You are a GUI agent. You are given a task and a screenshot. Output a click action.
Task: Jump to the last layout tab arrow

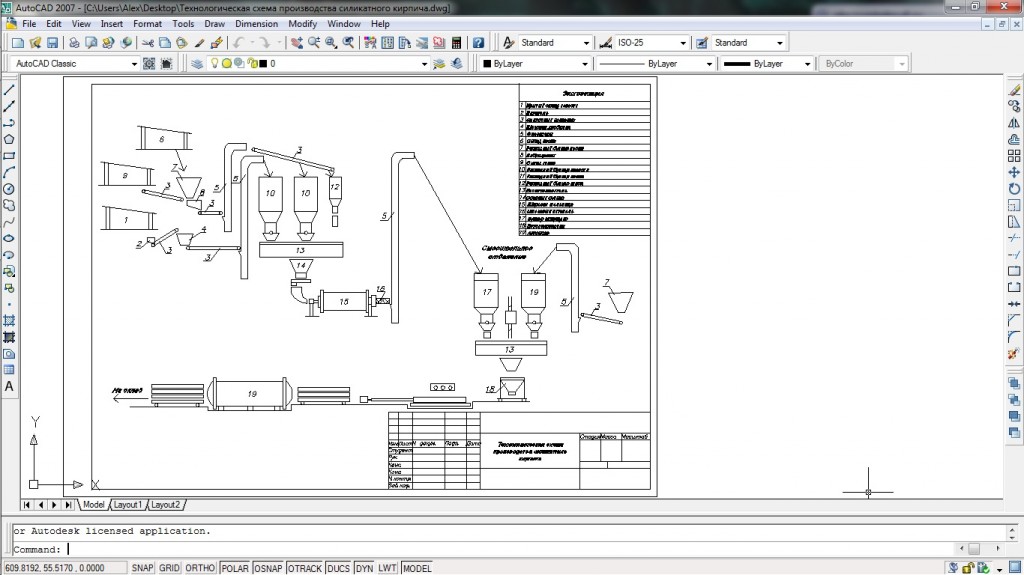[x=68, y=504]
